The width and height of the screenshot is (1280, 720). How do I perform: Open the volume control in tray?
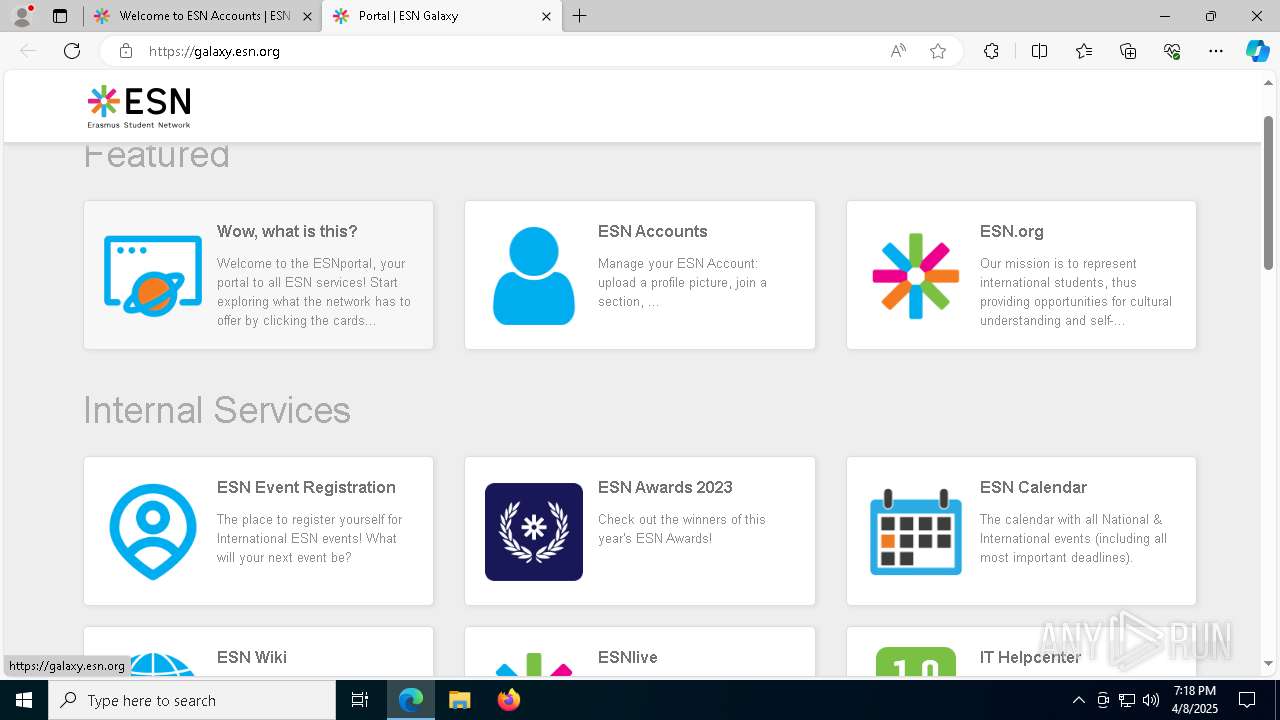click(1151, 700)
